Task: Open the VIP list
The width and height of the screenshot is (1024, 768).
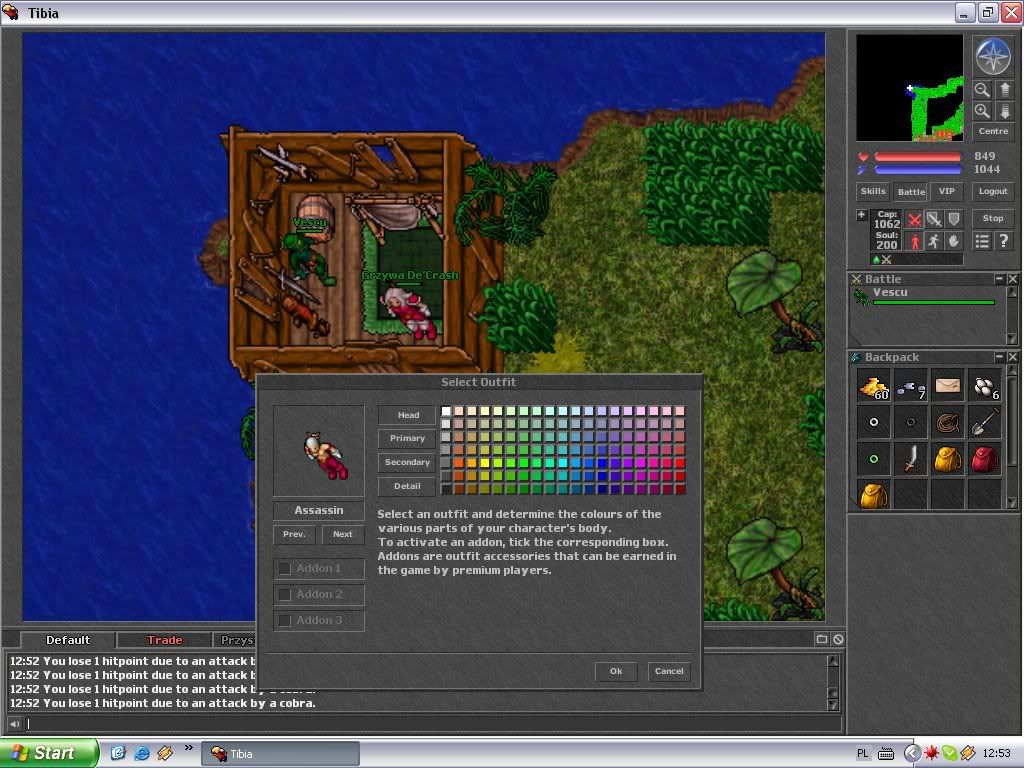Action: click(947, 191)
